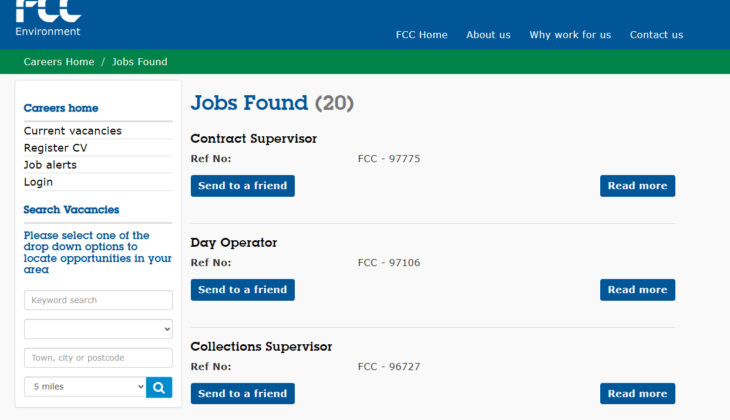Open the Collections Supervisor job title
This screenshot has width=730, height=420.
coord(261,347)
